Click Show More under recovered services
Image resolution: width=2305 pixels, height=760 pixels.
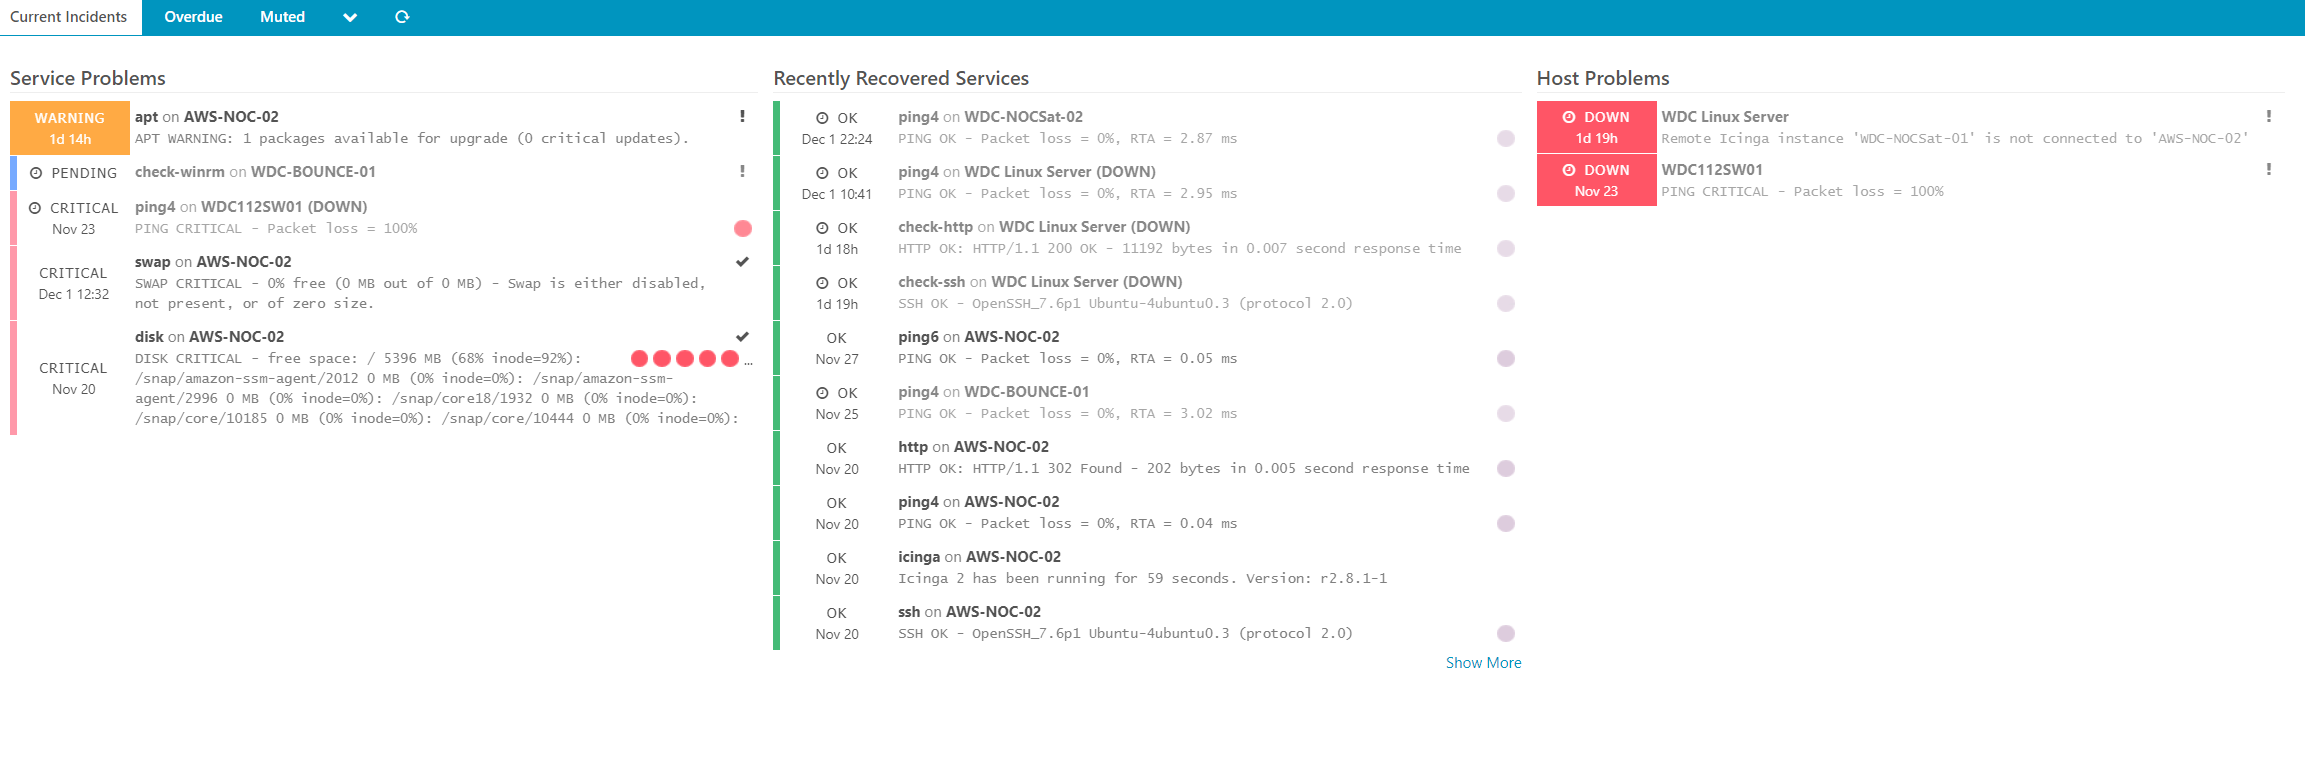click(x=1483, y=663)
